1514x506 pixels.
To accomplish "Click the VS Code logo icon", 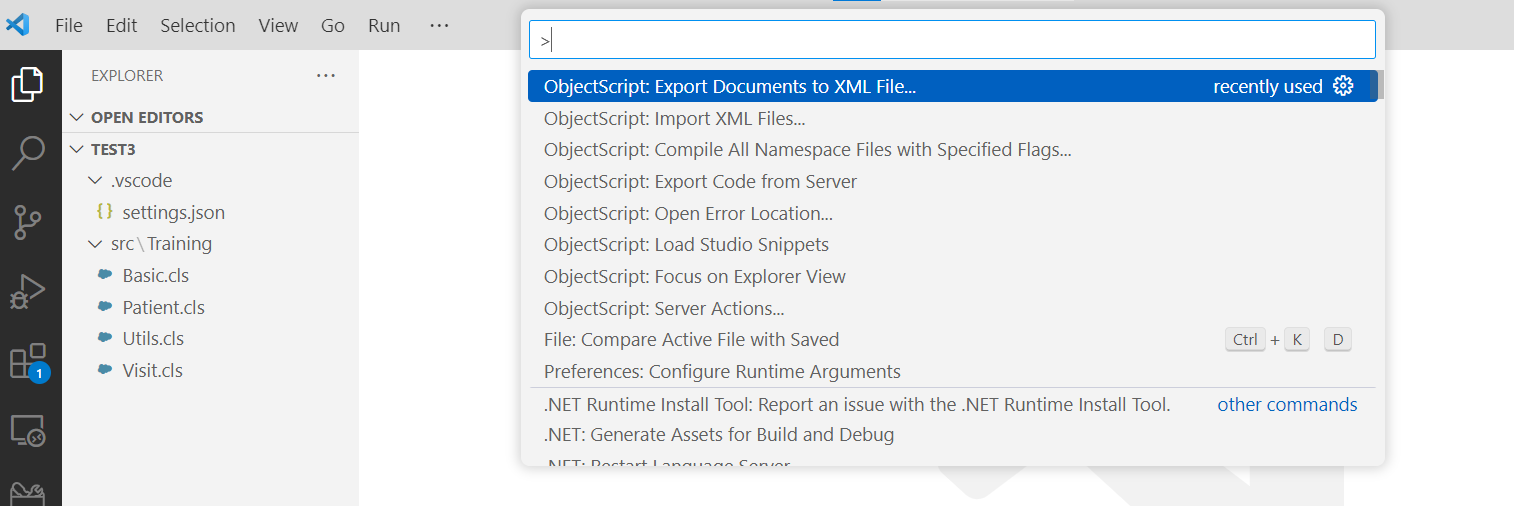I will tap(18, 25).
